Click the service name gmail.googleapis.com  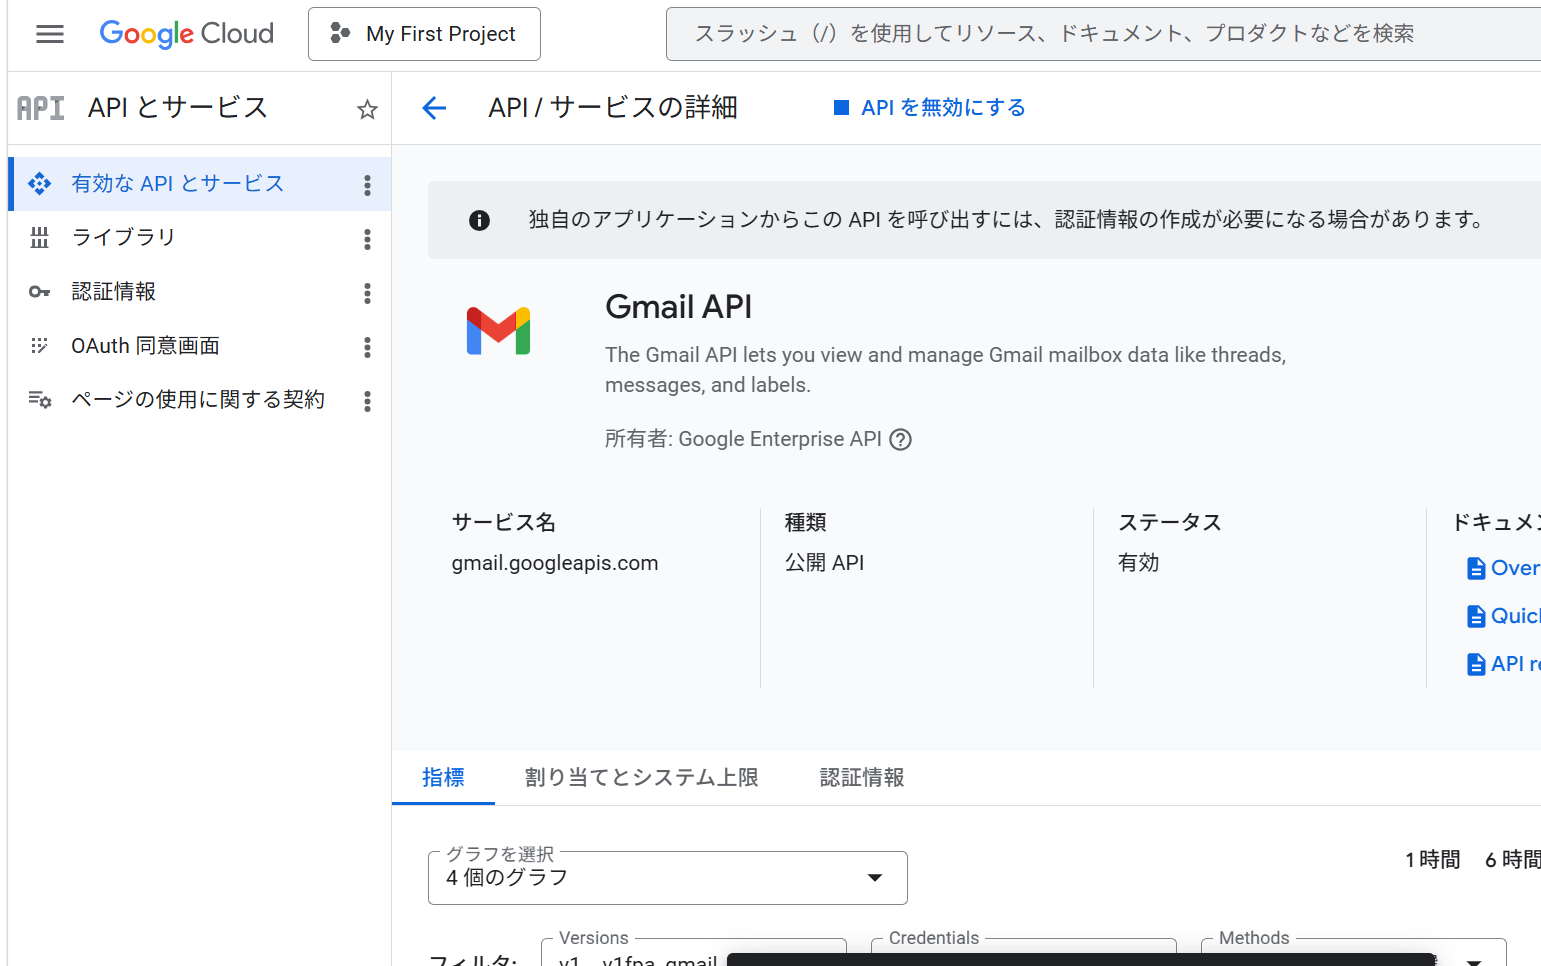coord(555,563)
